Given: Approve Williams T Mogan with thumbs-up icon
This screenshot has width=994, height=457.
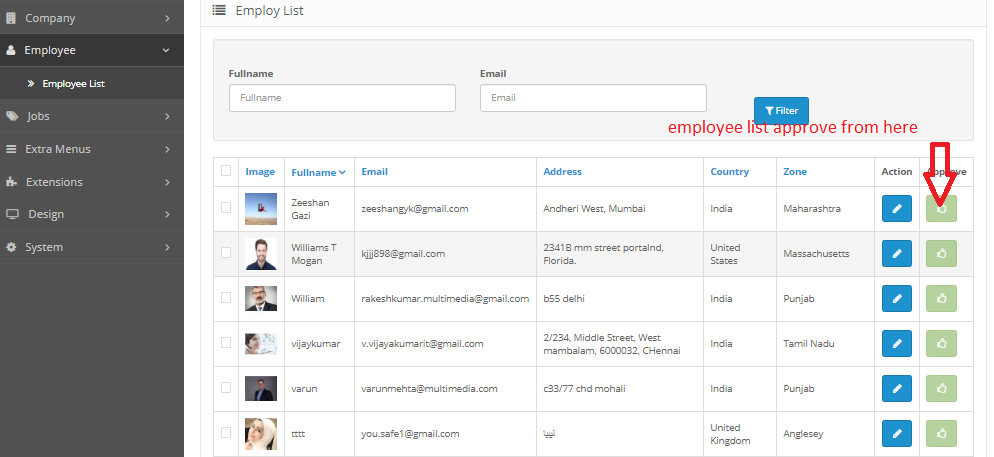Looking at the screenshot, I should click(941, 254).
